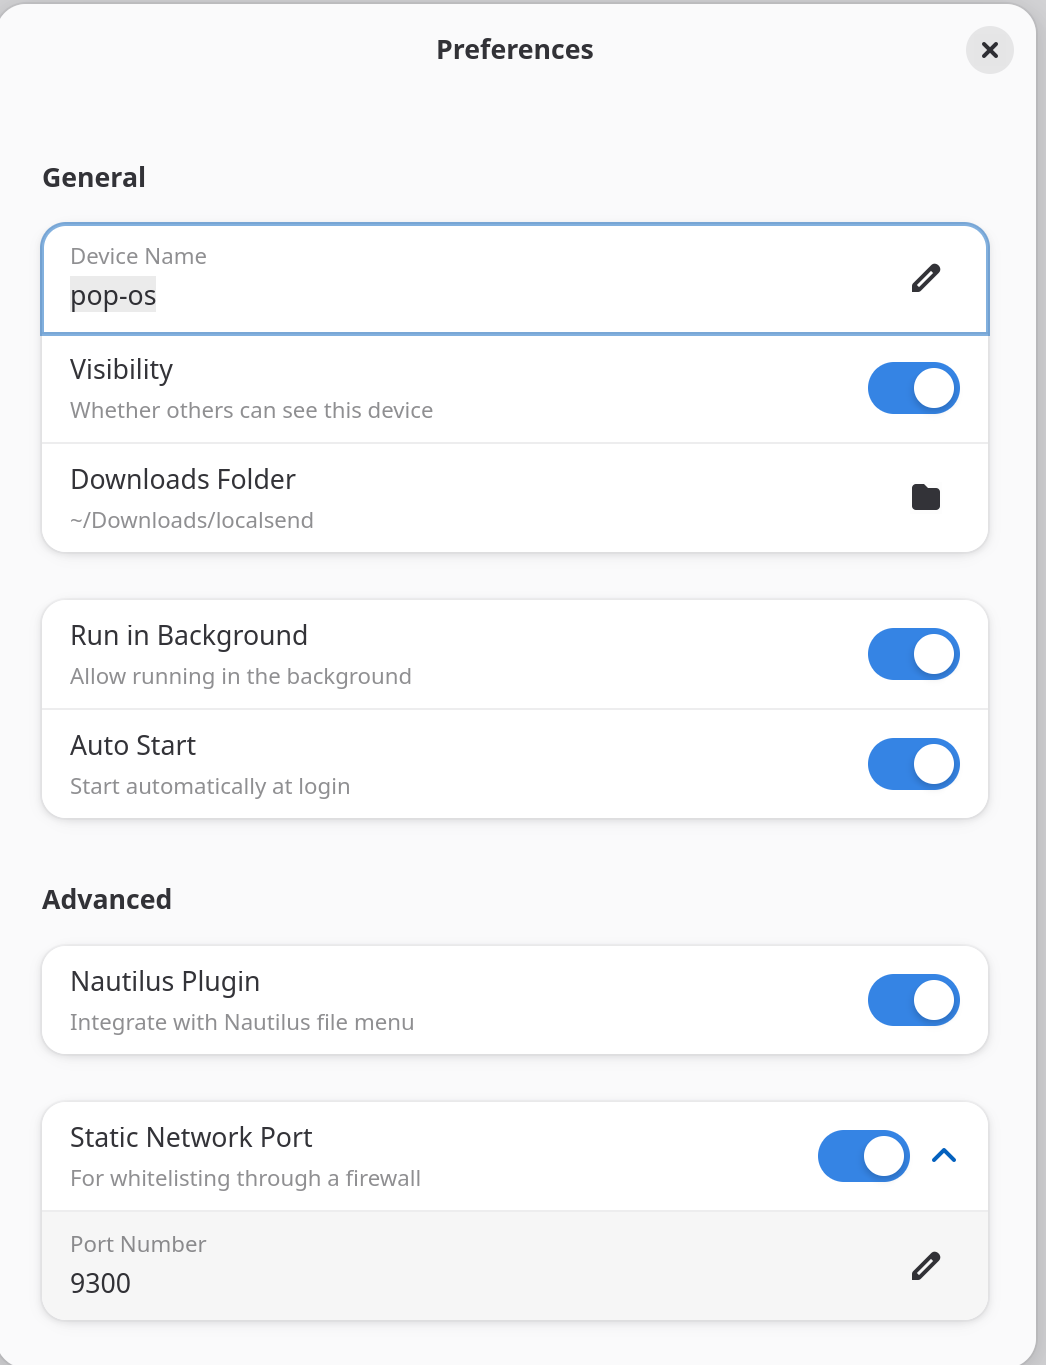Switch off Static Network Port
Viewport: 1046px width, 1365px height.
pos(863,1156)
